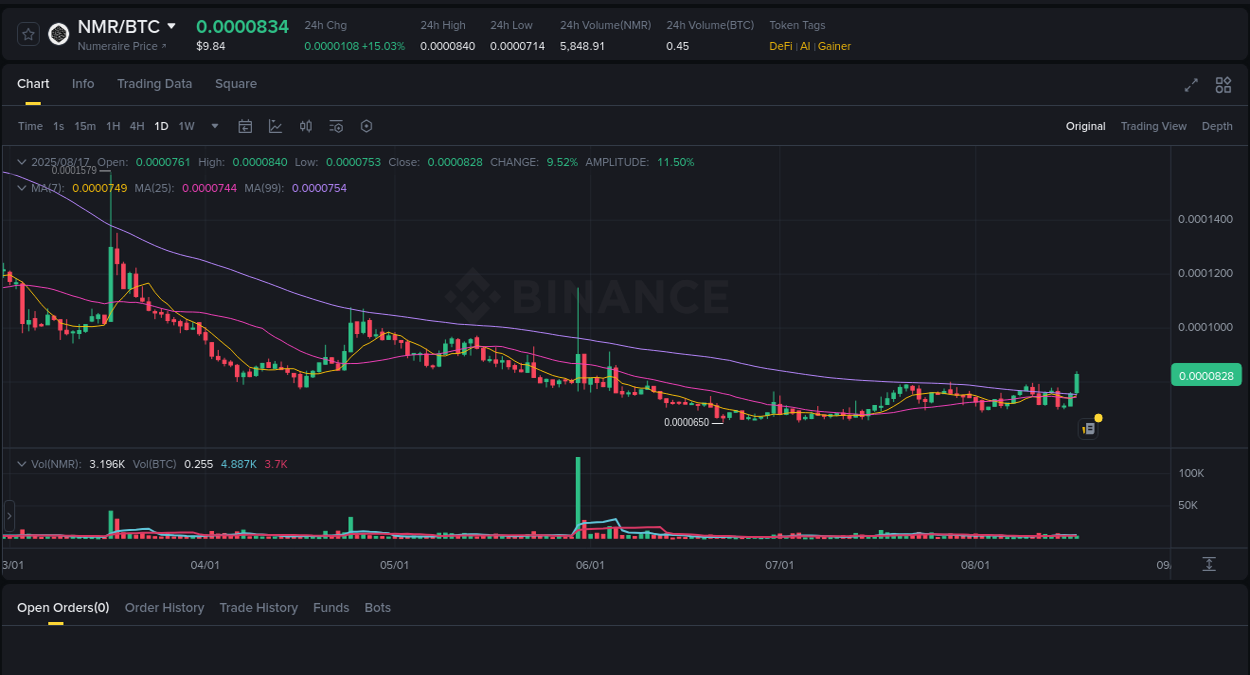
Task: Select the line chart style icon
Action: (x=275, y=126)
